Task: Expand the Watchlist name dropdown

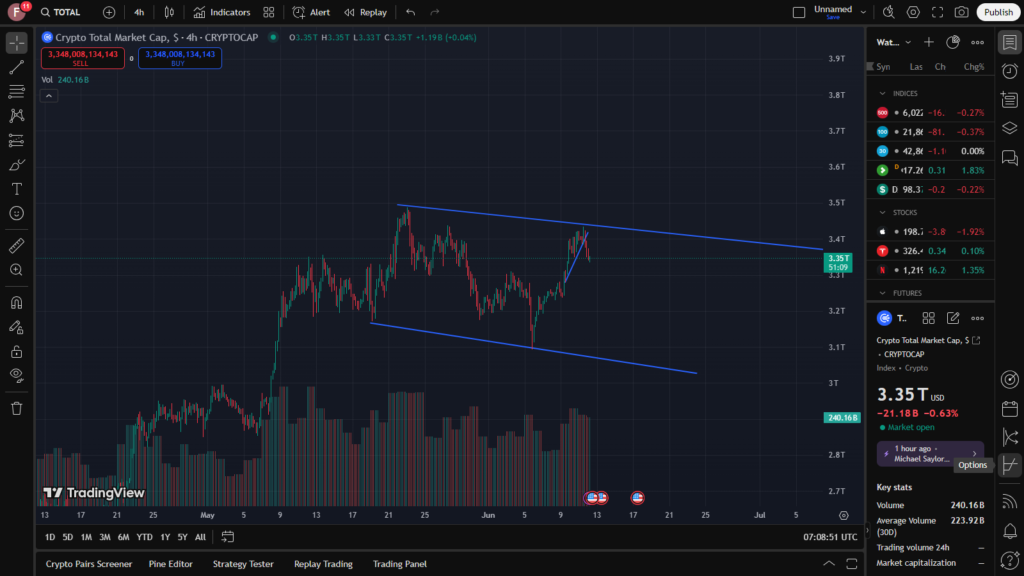Action: [893, 42]
